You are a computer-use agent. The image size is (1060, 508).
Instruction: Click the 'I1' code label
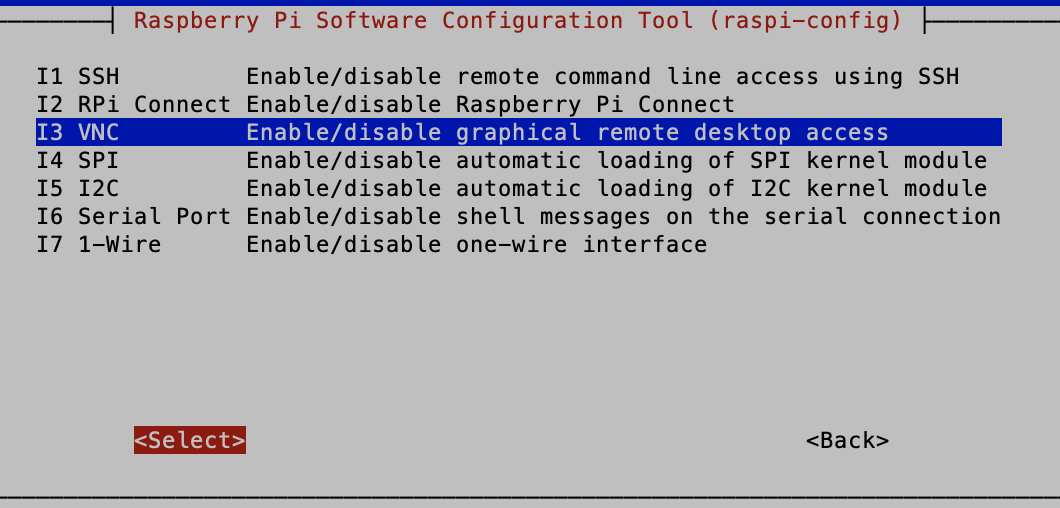coord(50,77)
